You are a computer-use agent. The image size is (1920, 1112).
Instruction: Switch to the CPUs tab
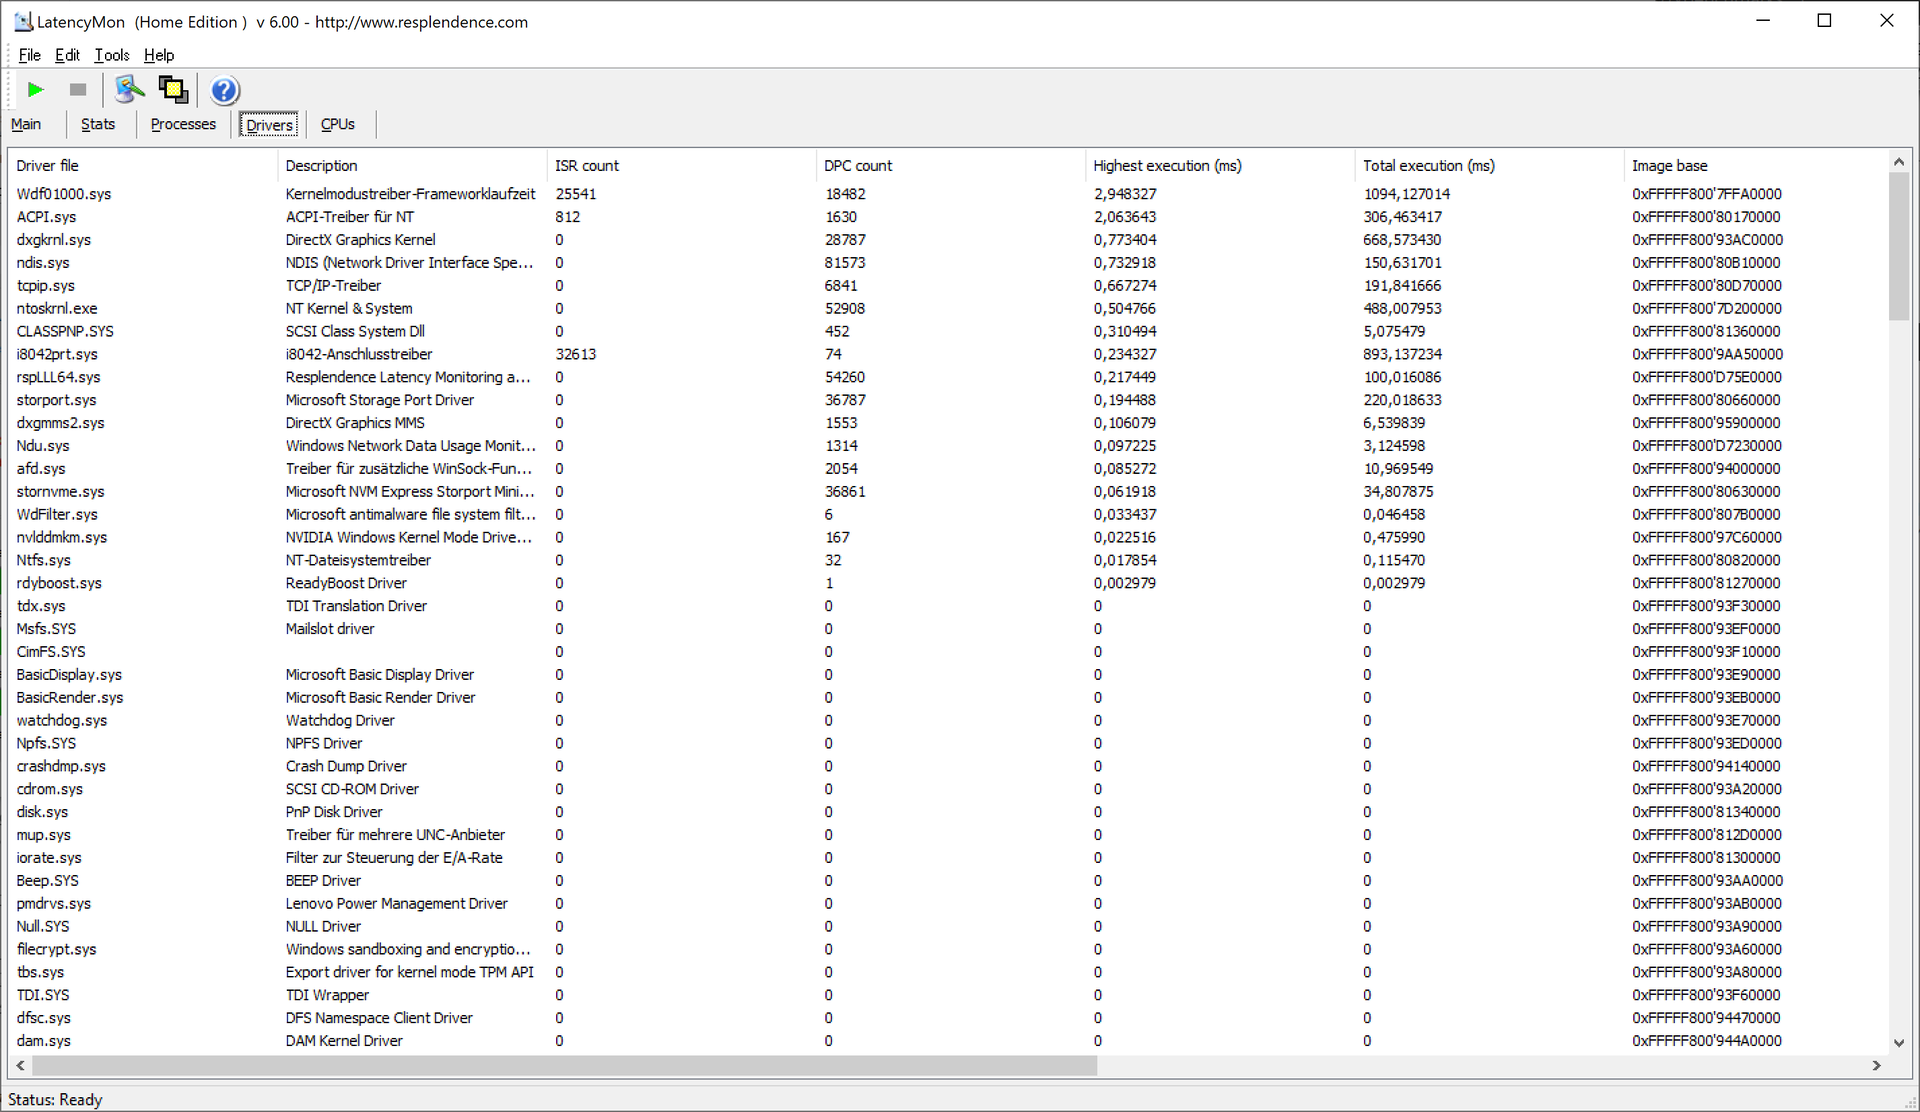(x=337, y=124)
